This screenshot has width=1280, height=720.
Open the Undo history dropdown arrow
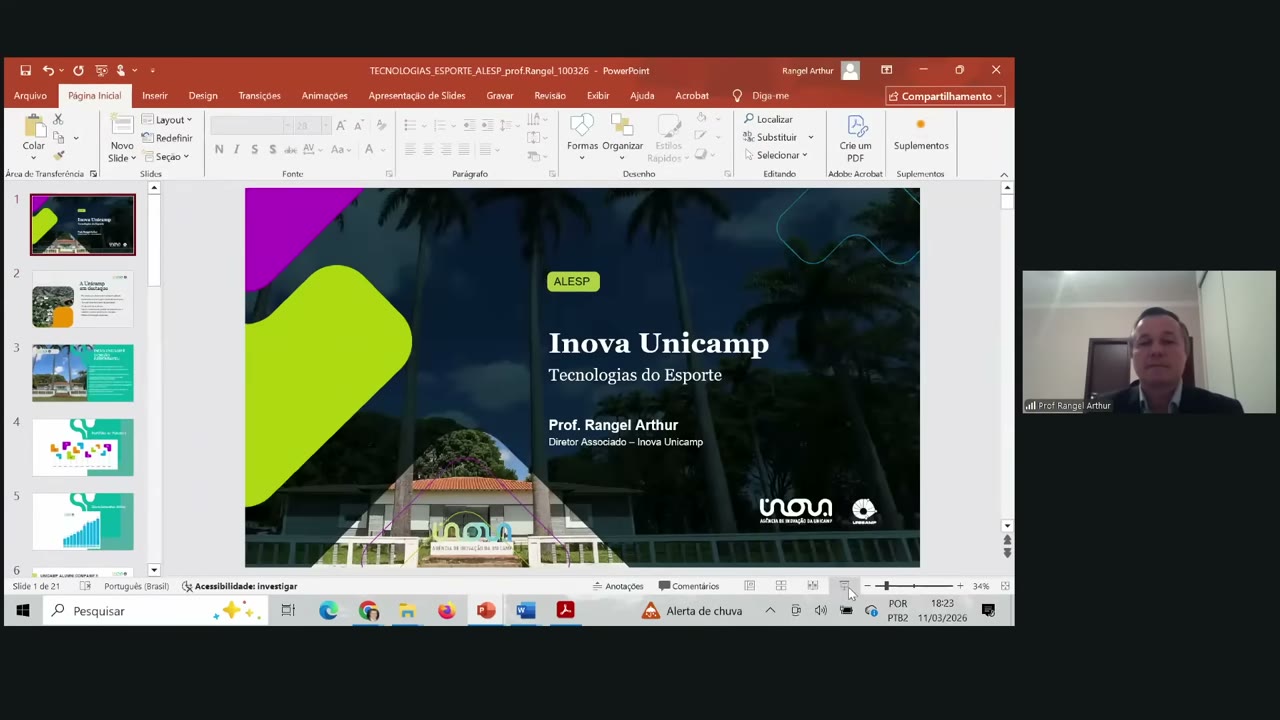tap(61, 71)
